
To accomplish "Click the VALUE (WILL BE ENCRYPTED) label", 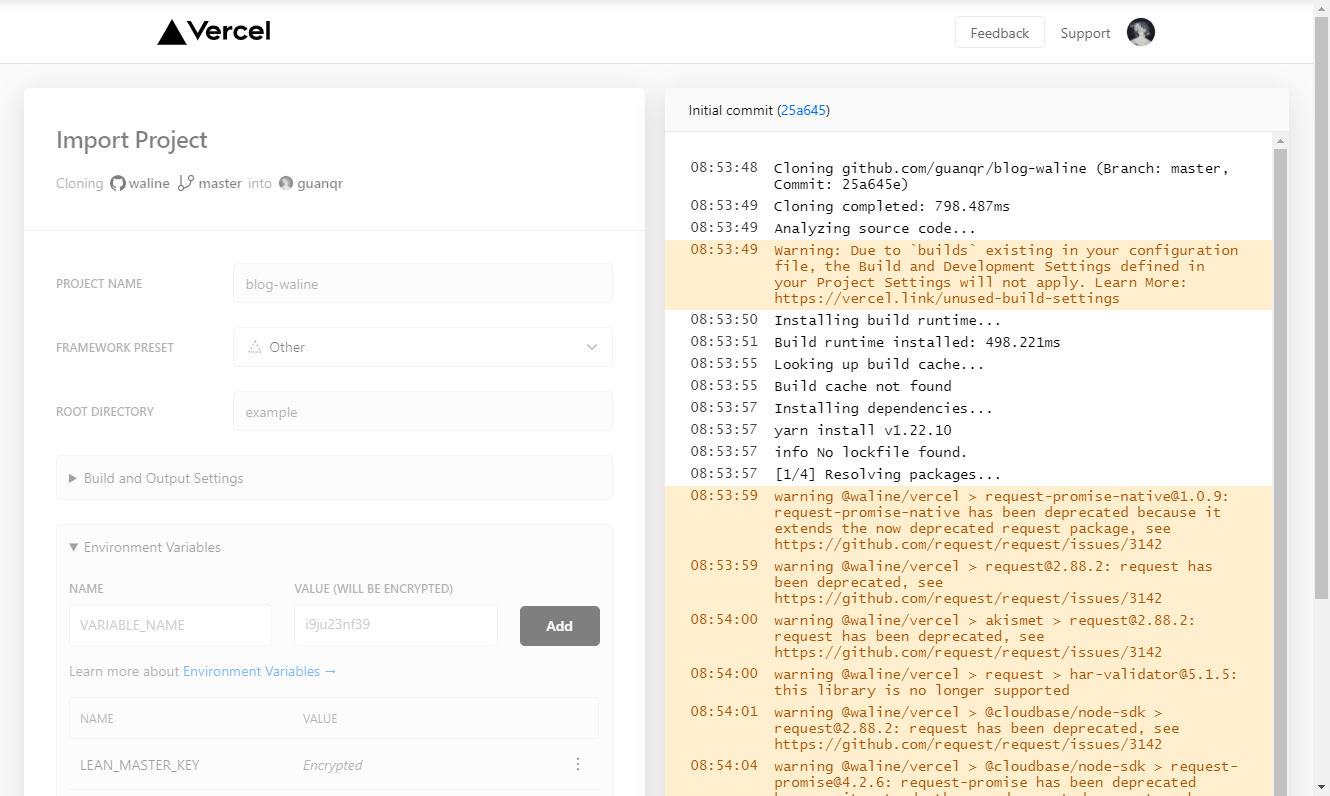I will pos(374,589).
